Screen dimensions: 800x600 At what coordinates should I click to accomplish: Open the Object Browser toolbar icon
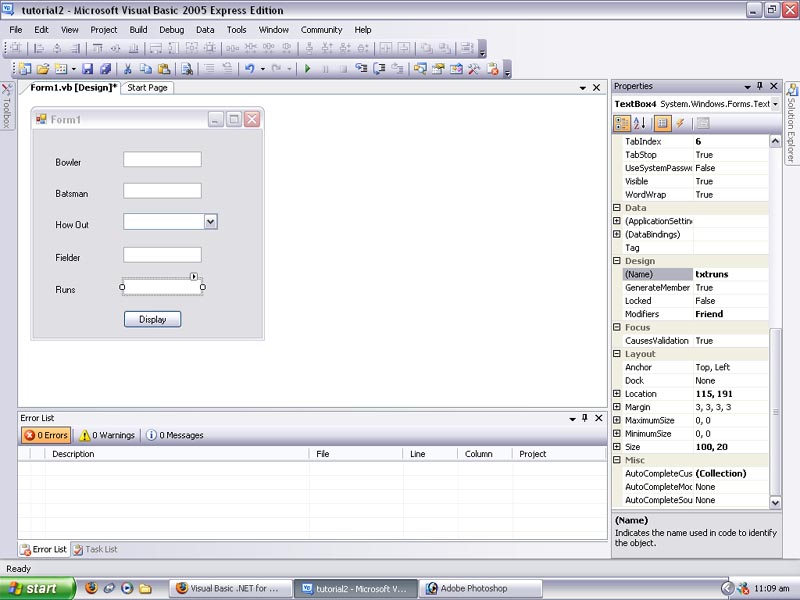[456, 68]
